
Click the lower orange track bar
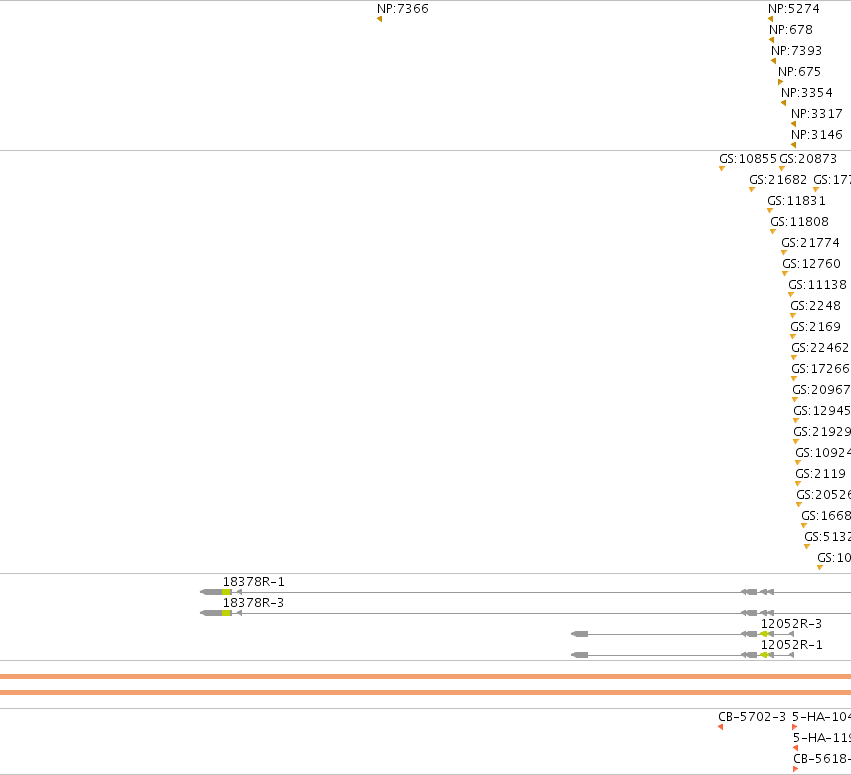[x=426, y=693]
